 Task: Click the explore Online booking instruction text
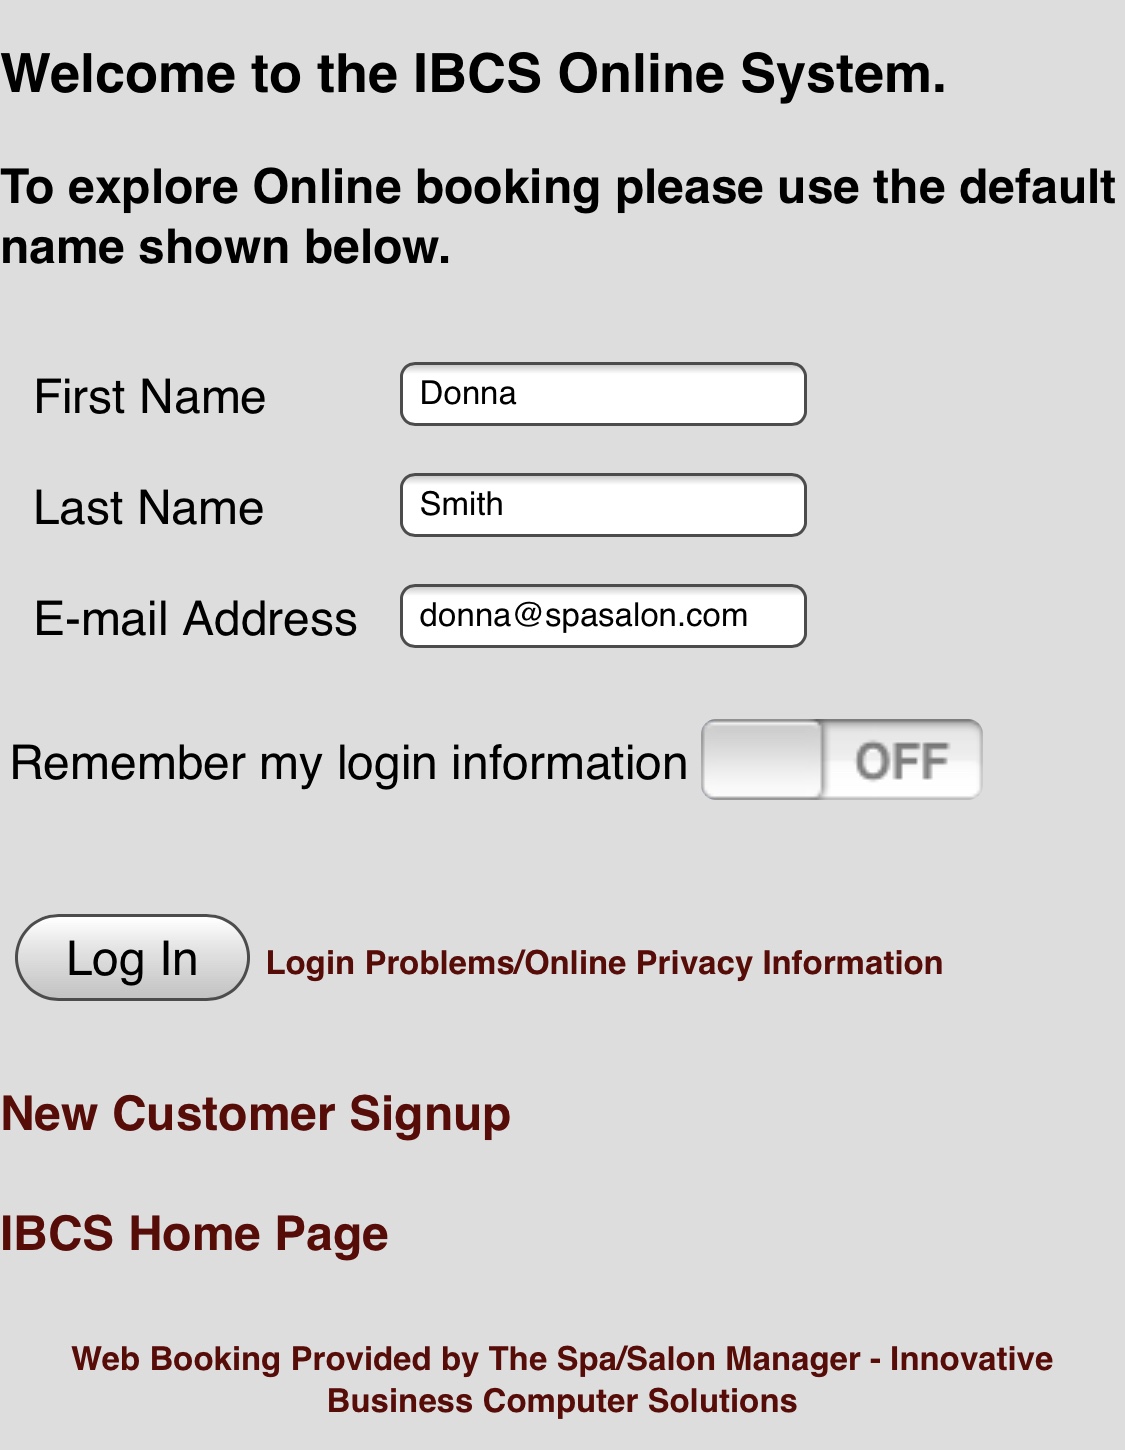(557, 216)
